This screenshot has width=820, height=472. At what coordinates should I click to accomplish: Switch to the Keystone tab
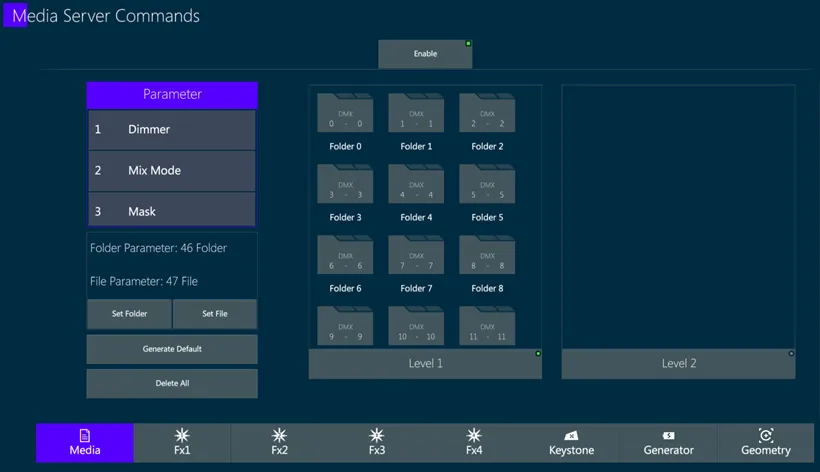coord(571,443)
